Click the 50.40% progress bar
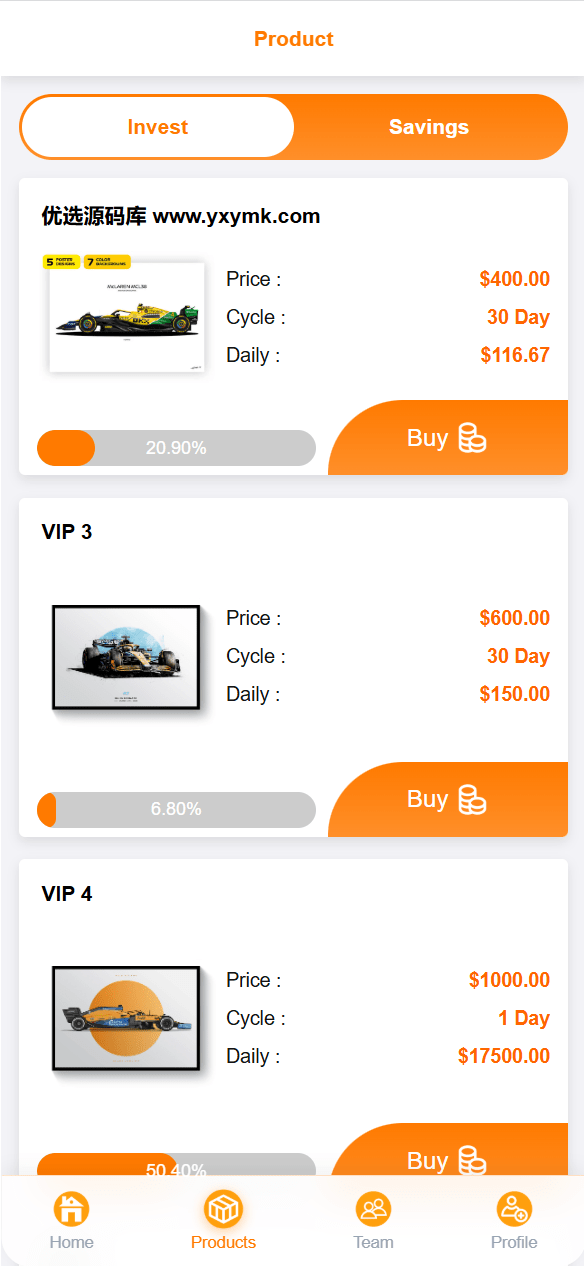The height and width of the screenshot is (1266, 584). tap(176, 1165)
